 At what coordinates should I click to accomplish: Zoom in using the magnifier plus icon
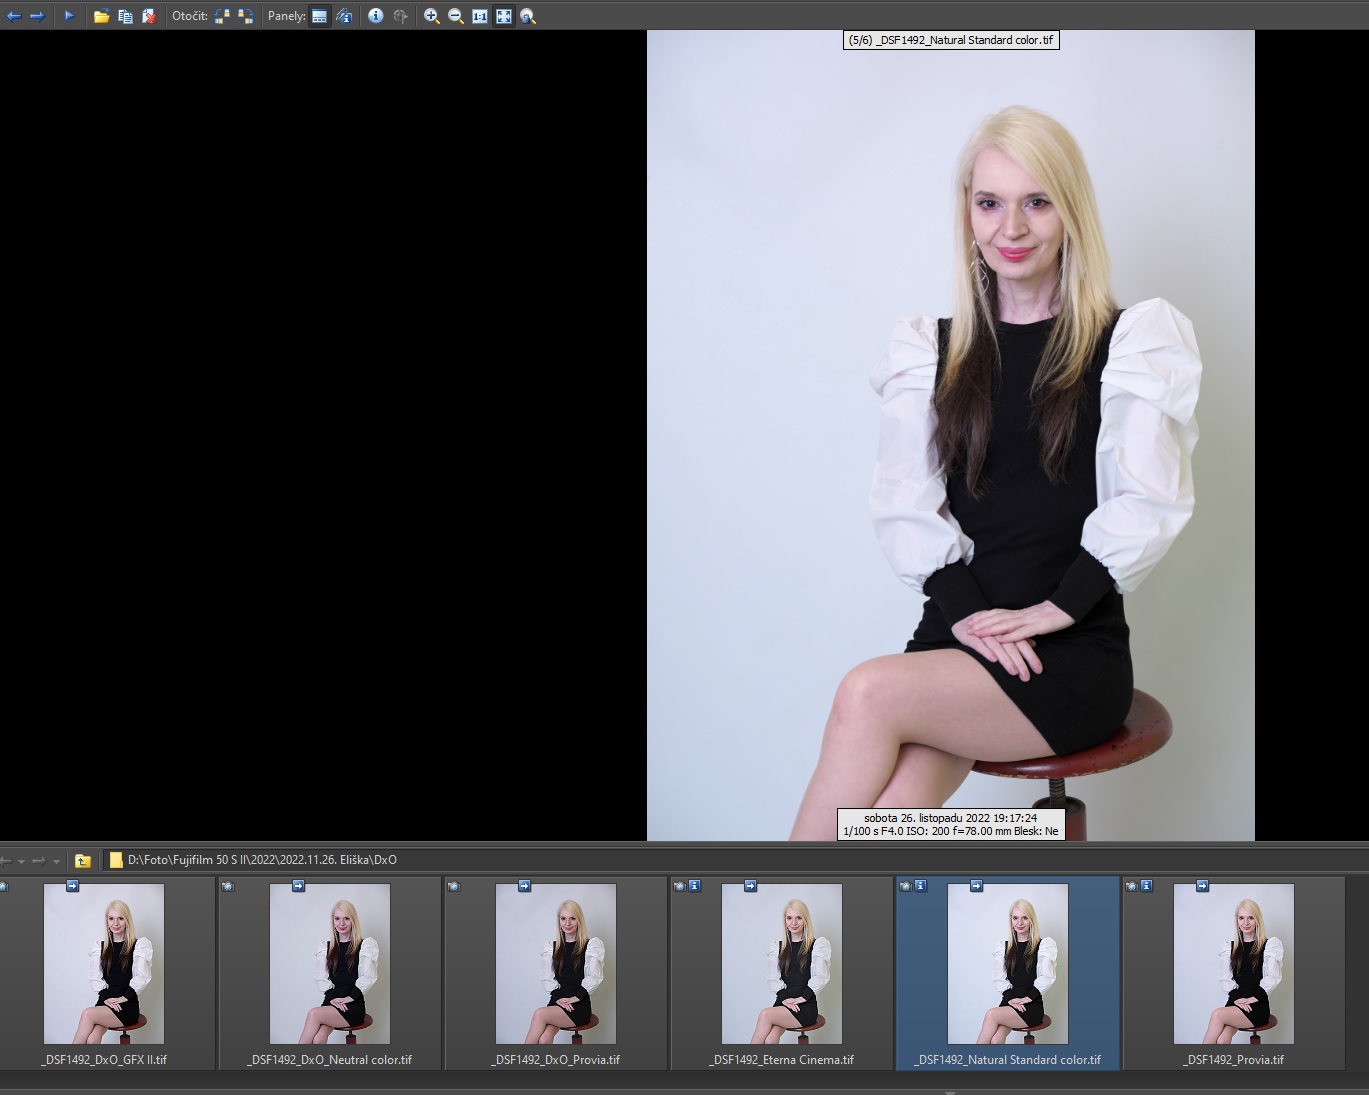pos(432,16)
